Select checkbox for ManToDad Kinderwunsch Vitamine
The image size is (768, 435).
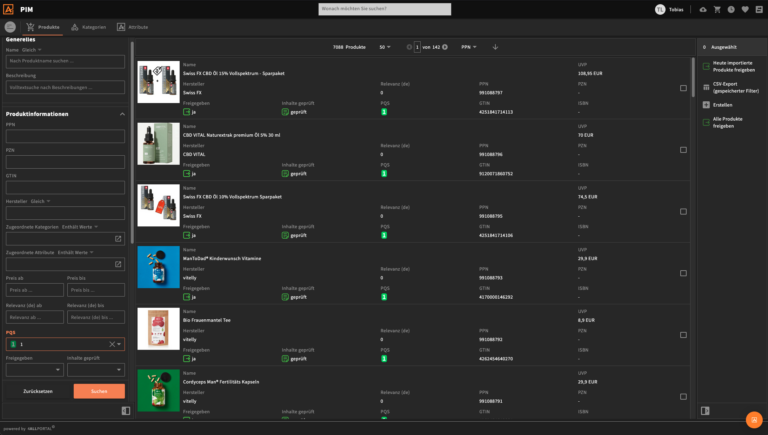coord(683,273)
